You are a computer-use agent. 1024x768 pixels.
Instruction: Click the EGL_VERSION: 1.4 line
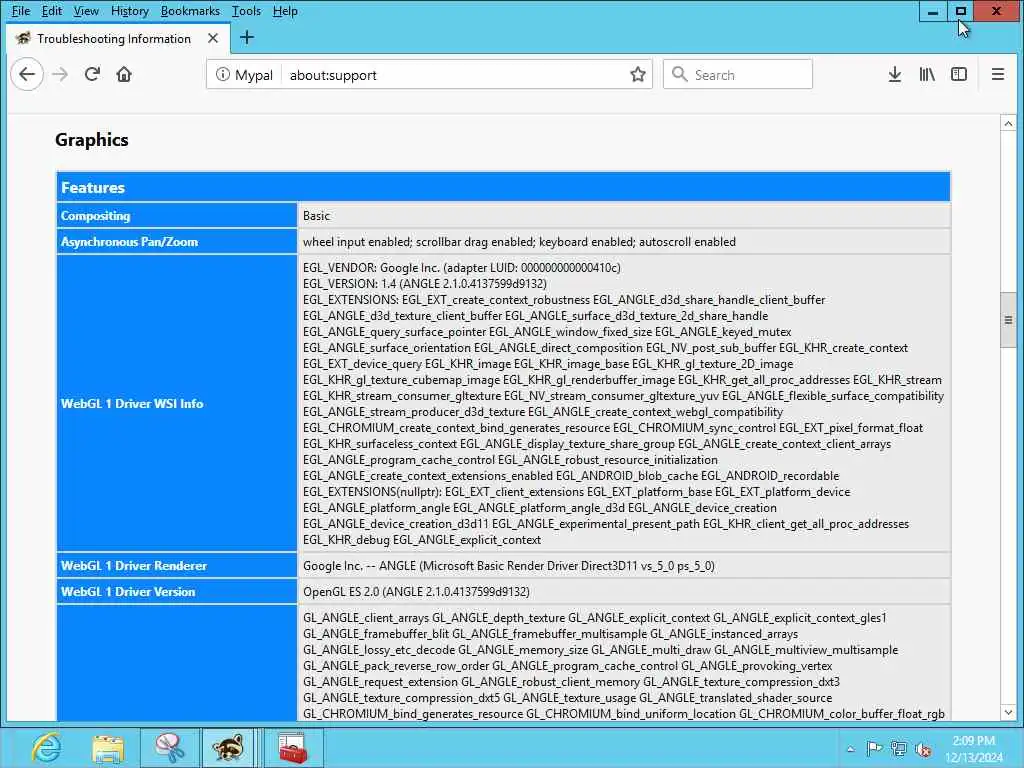(424, 283)
